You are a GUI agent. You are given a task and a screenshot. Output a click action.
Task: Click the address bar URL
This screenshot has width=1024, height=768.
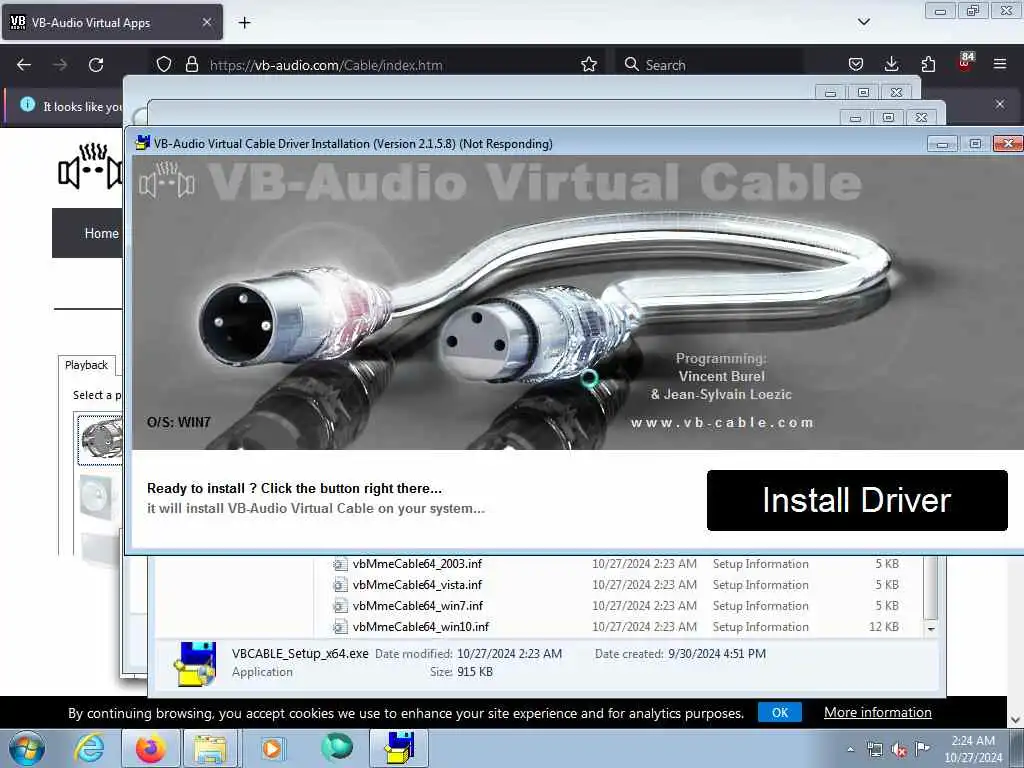coord(326,65)
